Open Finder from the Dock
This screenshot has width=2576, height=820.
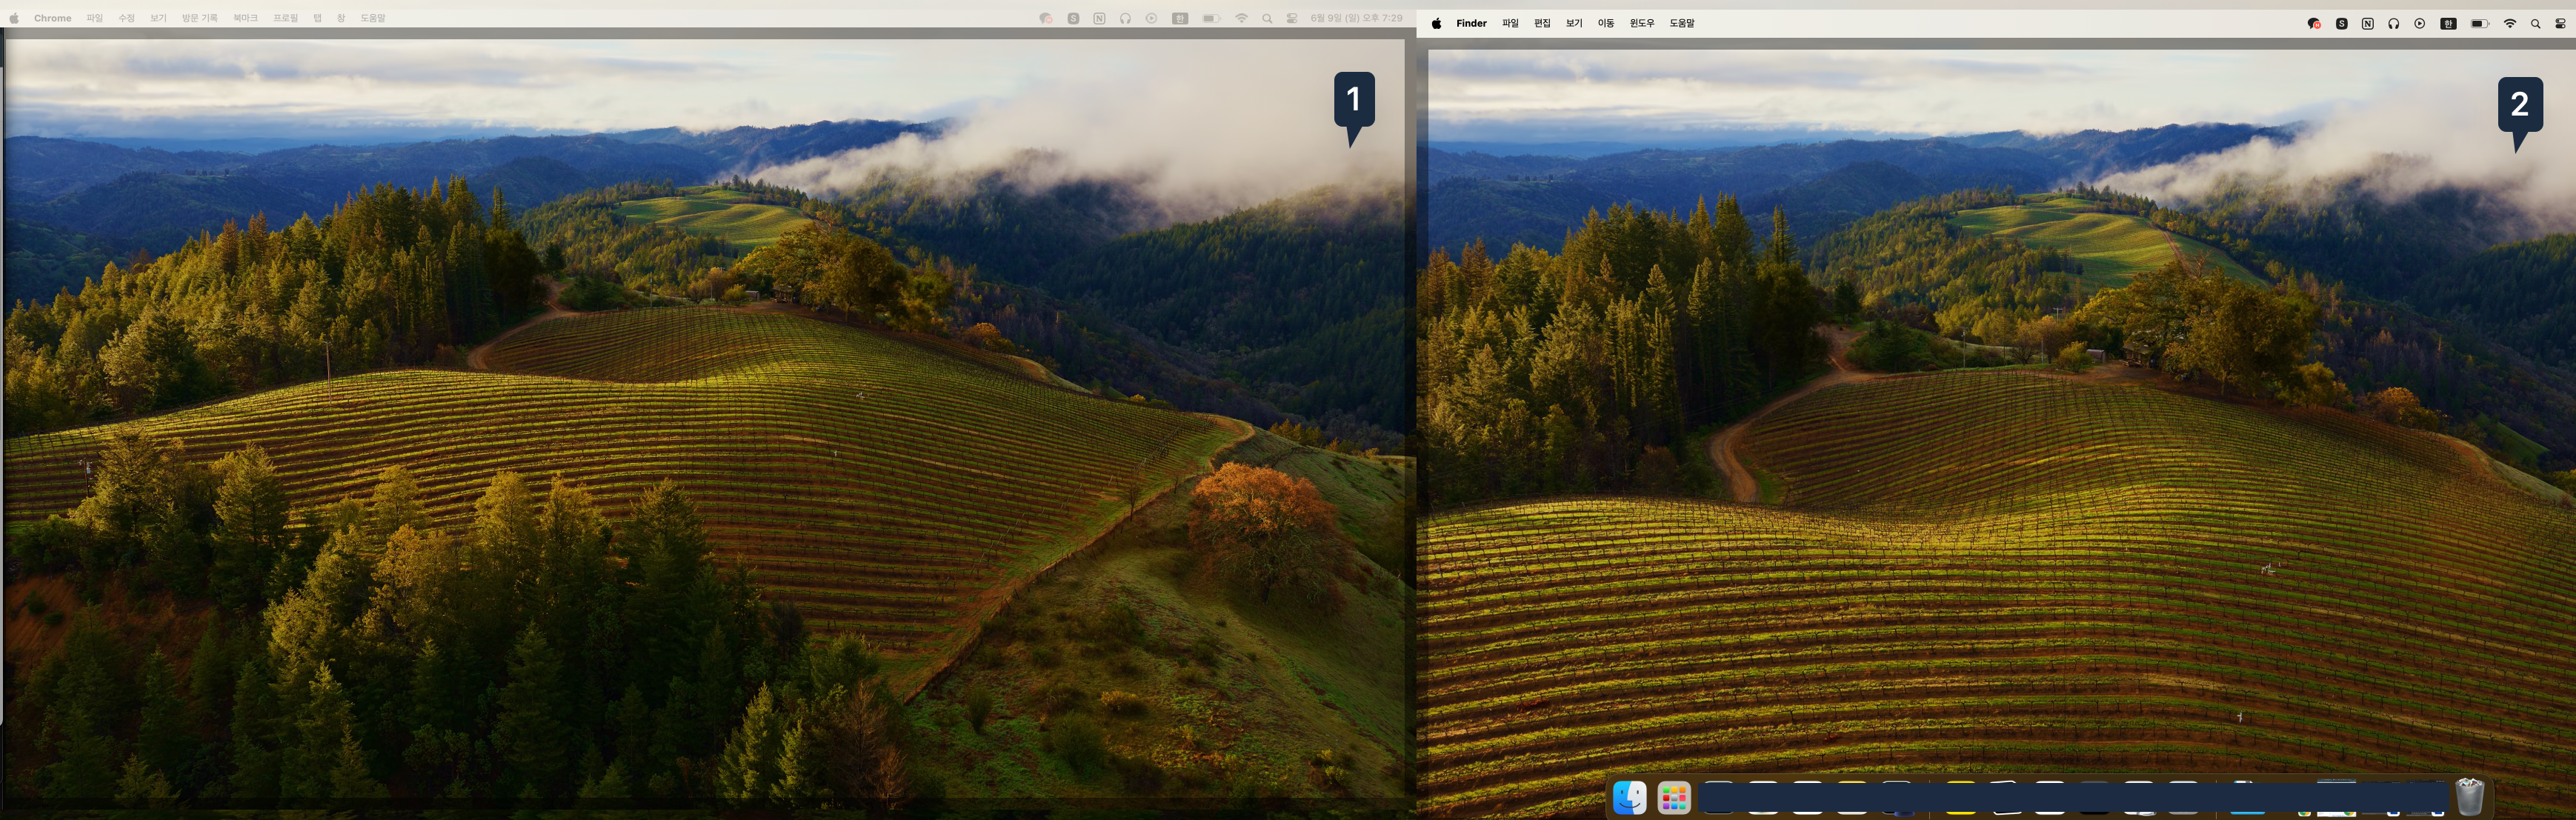point(1629,797)
